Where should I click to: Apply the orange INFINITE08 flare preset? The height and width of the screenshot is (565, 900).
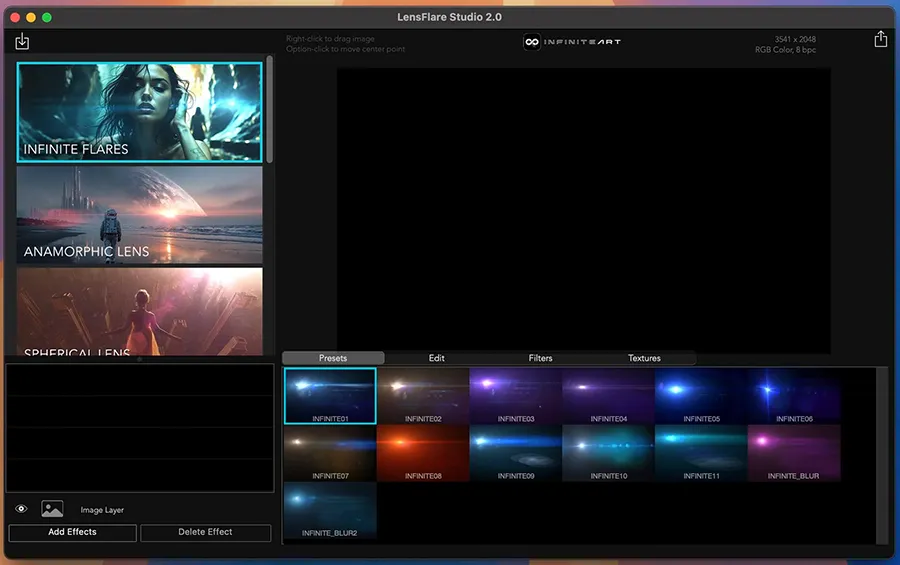coord(423,453)
